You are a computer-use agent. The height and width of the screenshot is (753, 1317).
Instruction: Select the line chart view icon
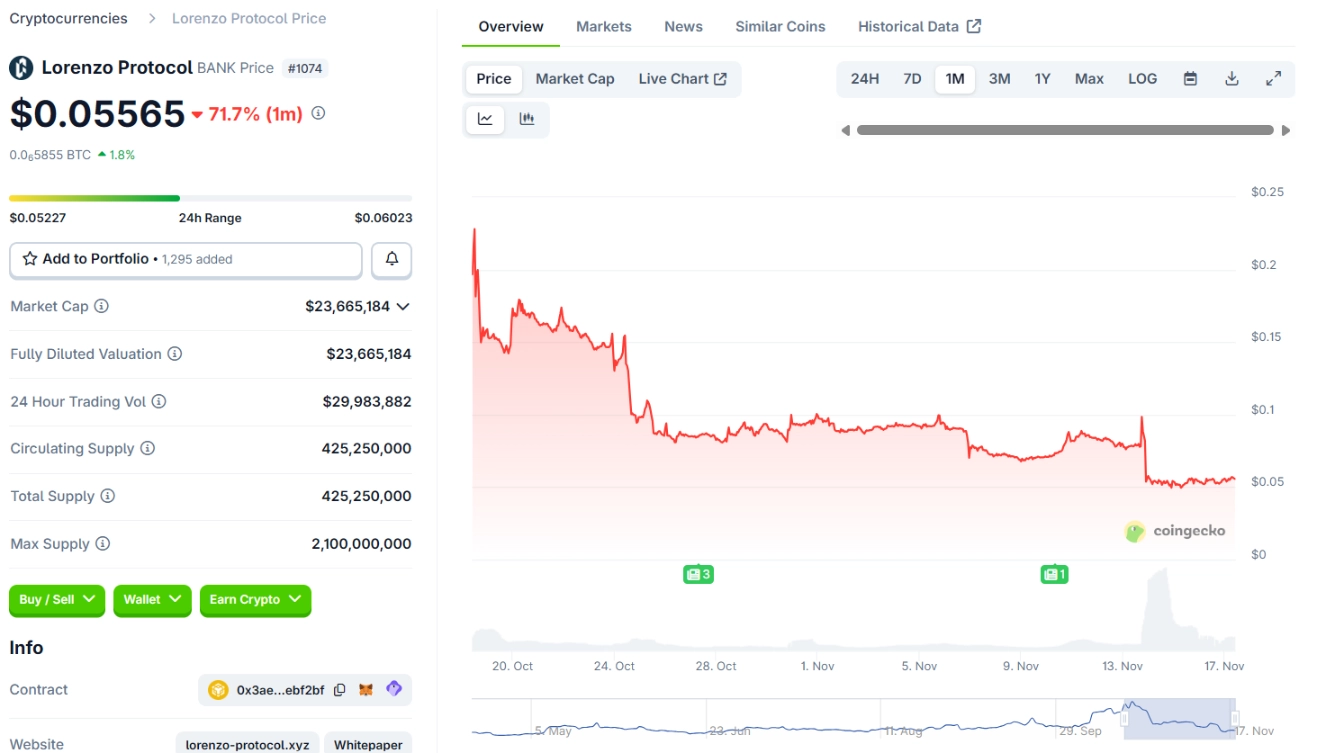point(485,119)
